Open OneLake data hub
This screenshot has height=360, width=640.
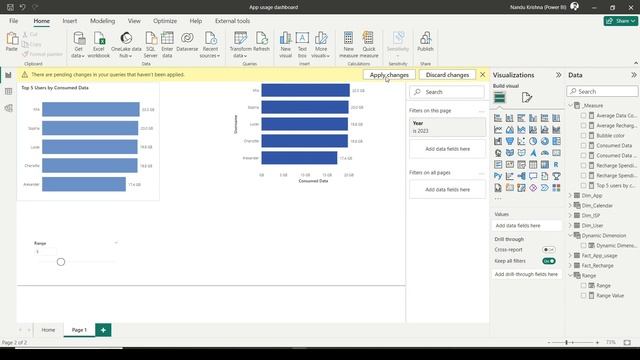pyautogui.click(x=126, y=44)
